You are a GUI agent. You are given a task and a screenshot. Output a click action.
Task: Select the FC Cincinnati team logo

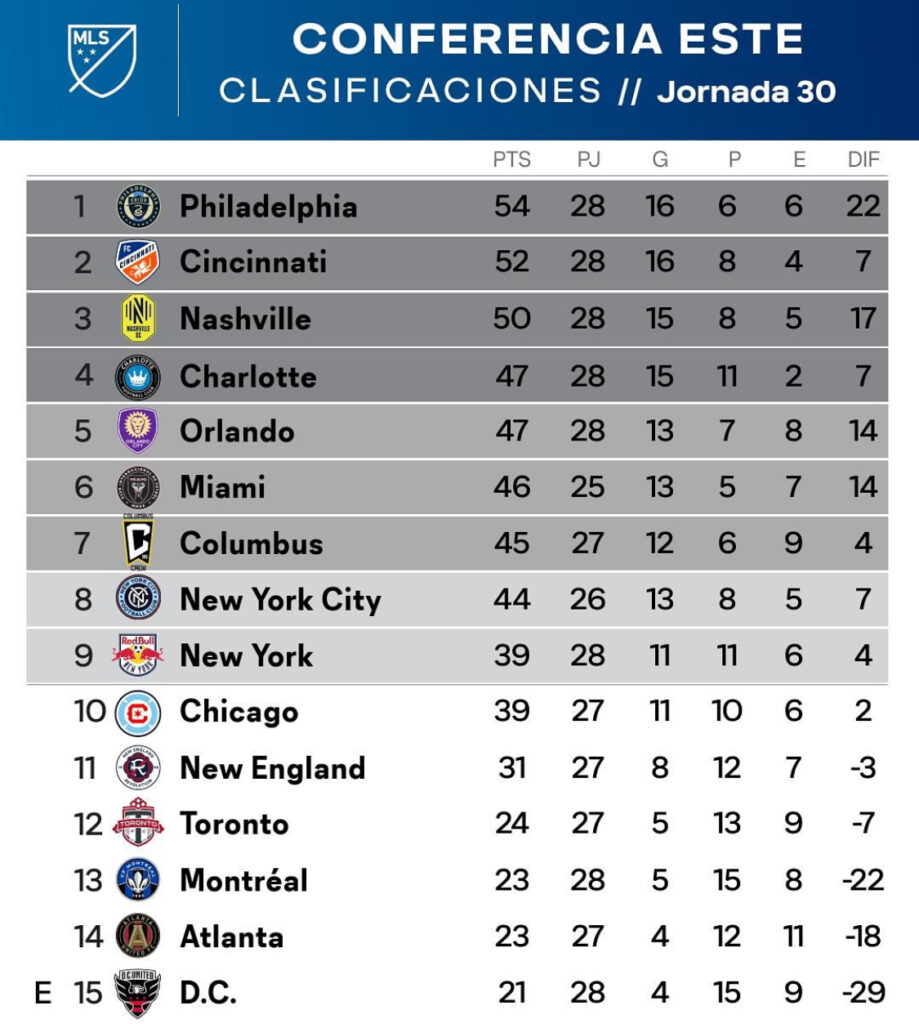coord(138,263)
